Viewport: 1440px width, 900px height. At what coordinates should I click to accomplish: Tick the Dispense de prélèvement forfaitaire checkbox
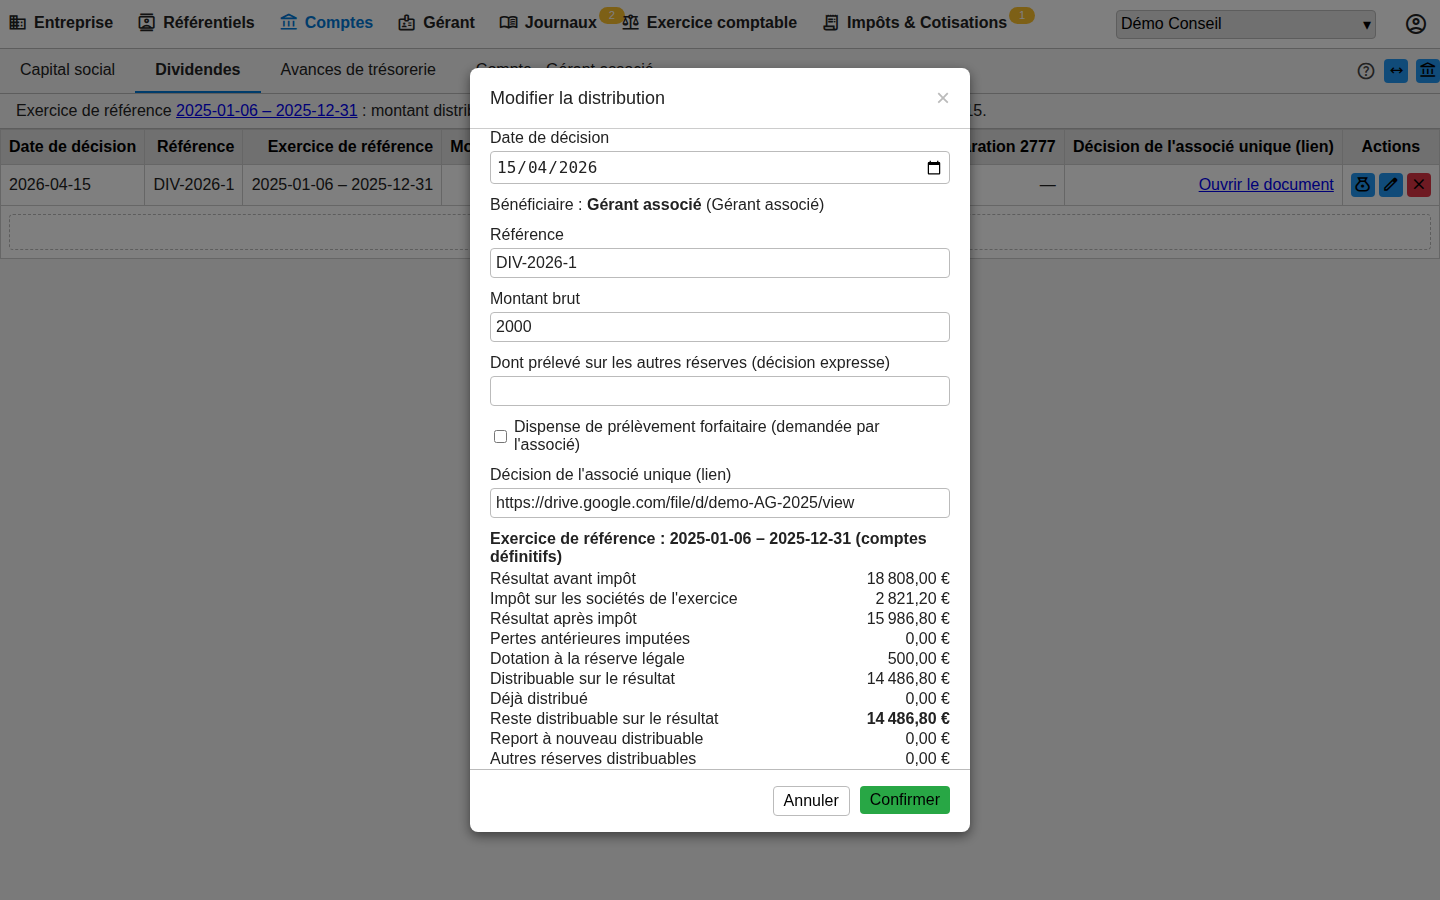point(500,436)
